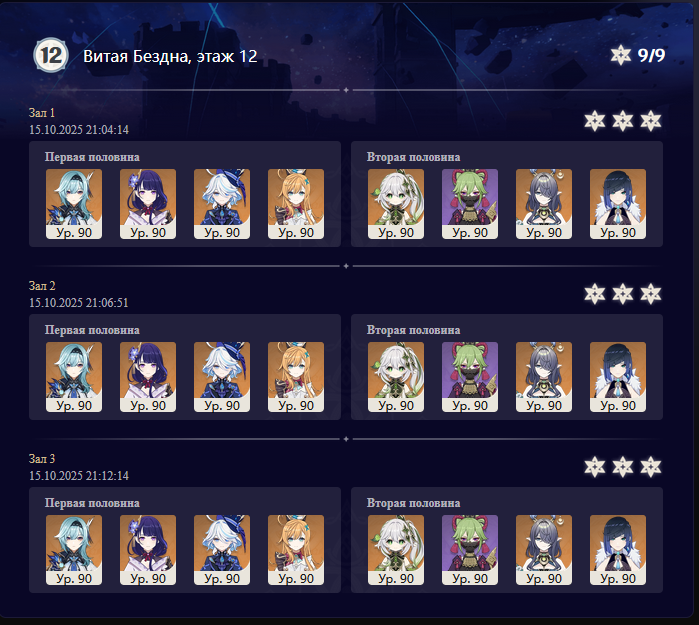
Task: Click Yelan's portrait in Зал 1 second half
Action: 618,204
